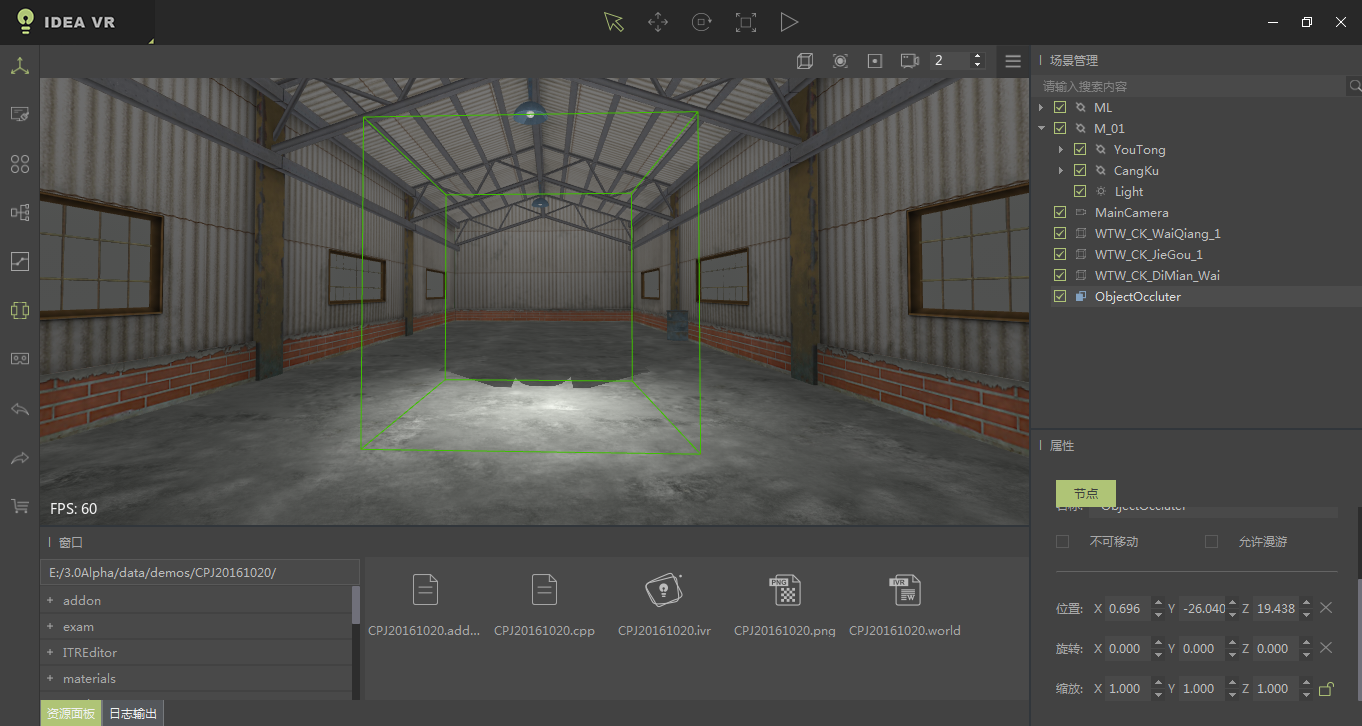Open the viewport hamburger menu
The height and width of the screenshot is (726, 1362).
1013,61
